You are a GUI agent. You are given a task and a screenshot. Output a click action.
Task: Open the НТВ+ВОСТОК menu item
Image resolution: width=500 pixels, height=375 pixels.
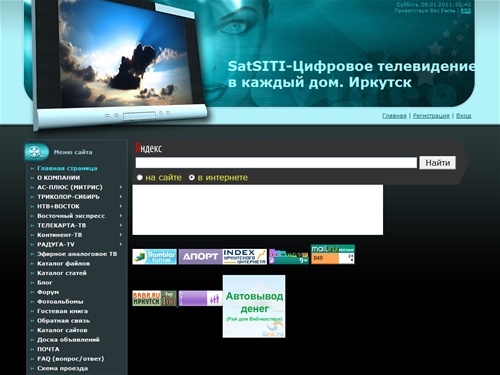(58, 206)
